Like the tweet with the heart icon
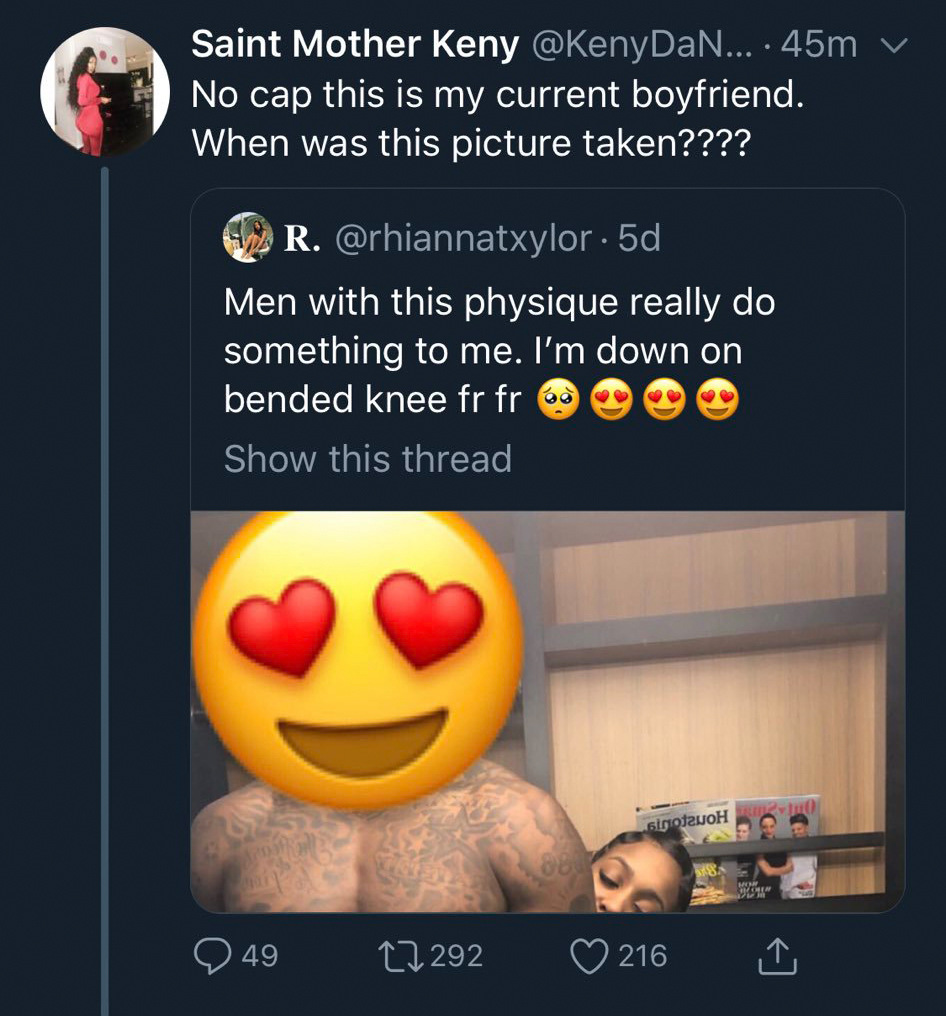This screenshot has height=1016, width=946. pos(591,956)
